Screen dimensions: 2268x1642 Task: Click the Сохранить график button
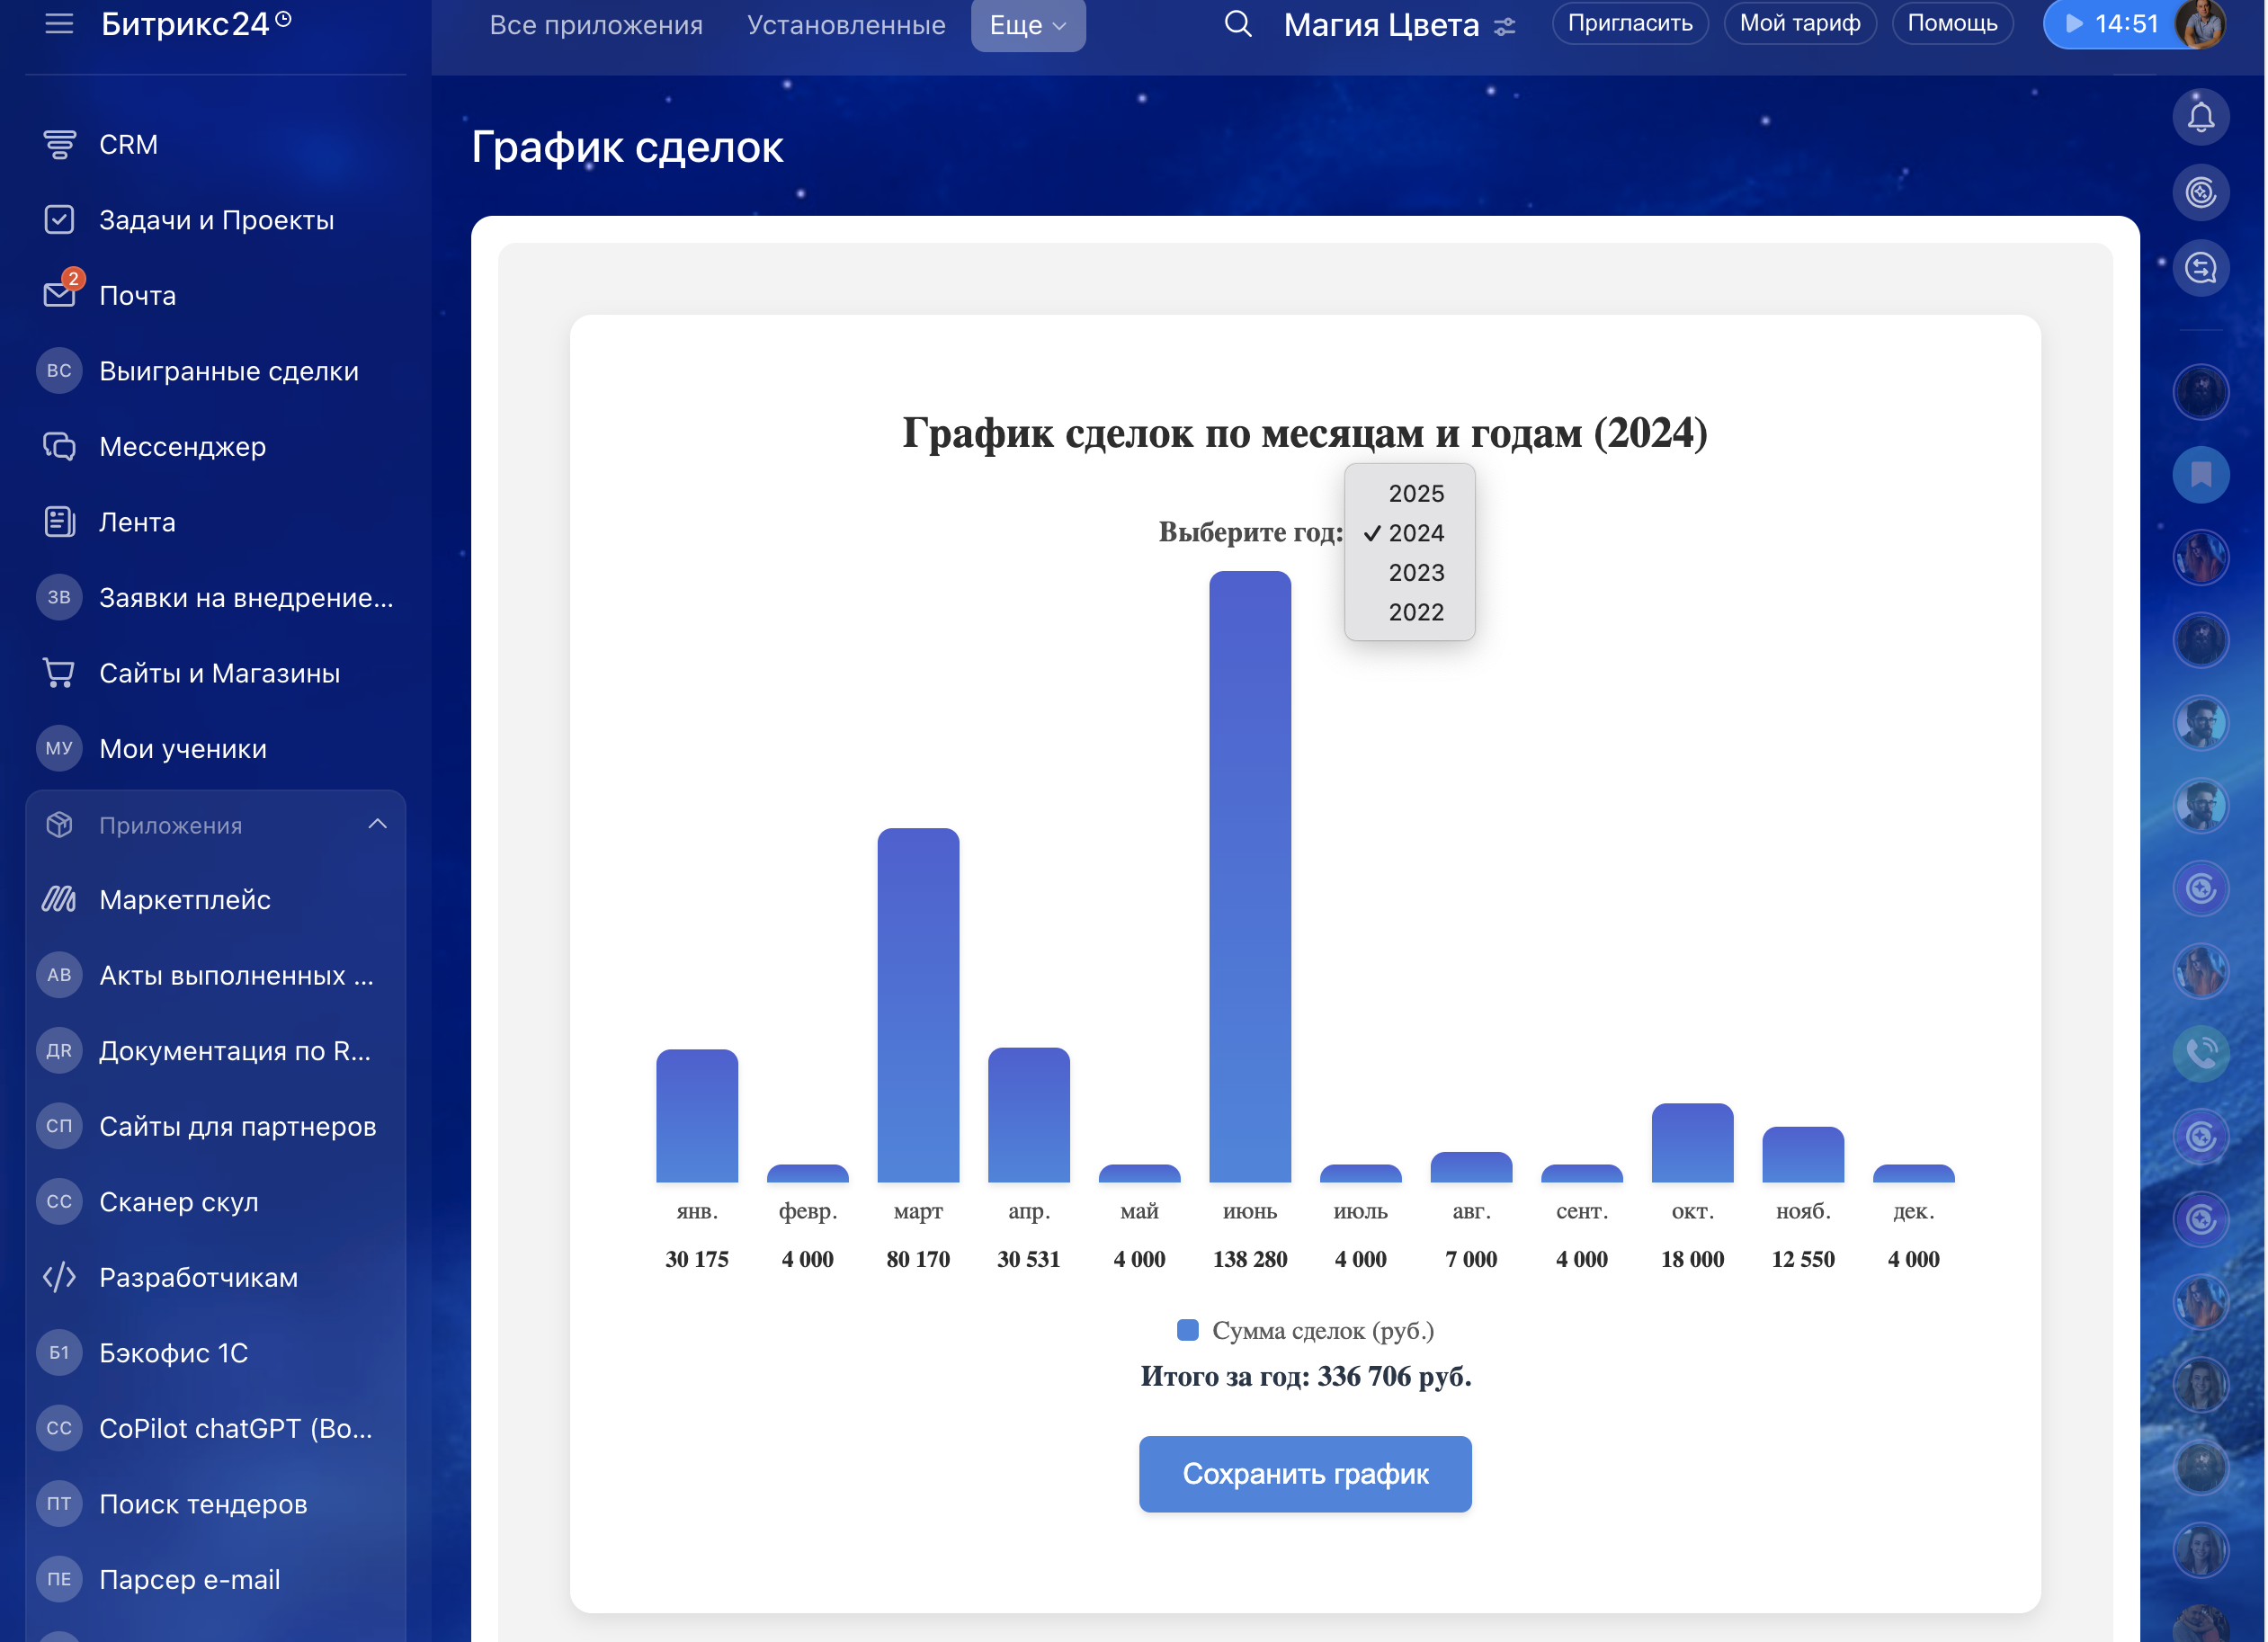(1304, 1474)
